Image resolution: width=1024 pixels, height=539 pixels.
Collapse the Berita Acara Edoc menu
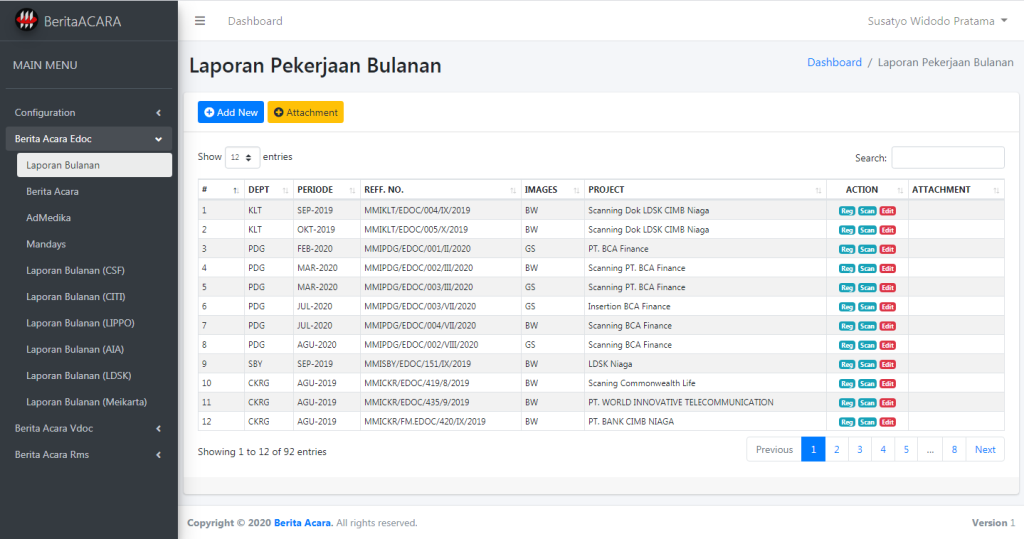pos(88,139)
